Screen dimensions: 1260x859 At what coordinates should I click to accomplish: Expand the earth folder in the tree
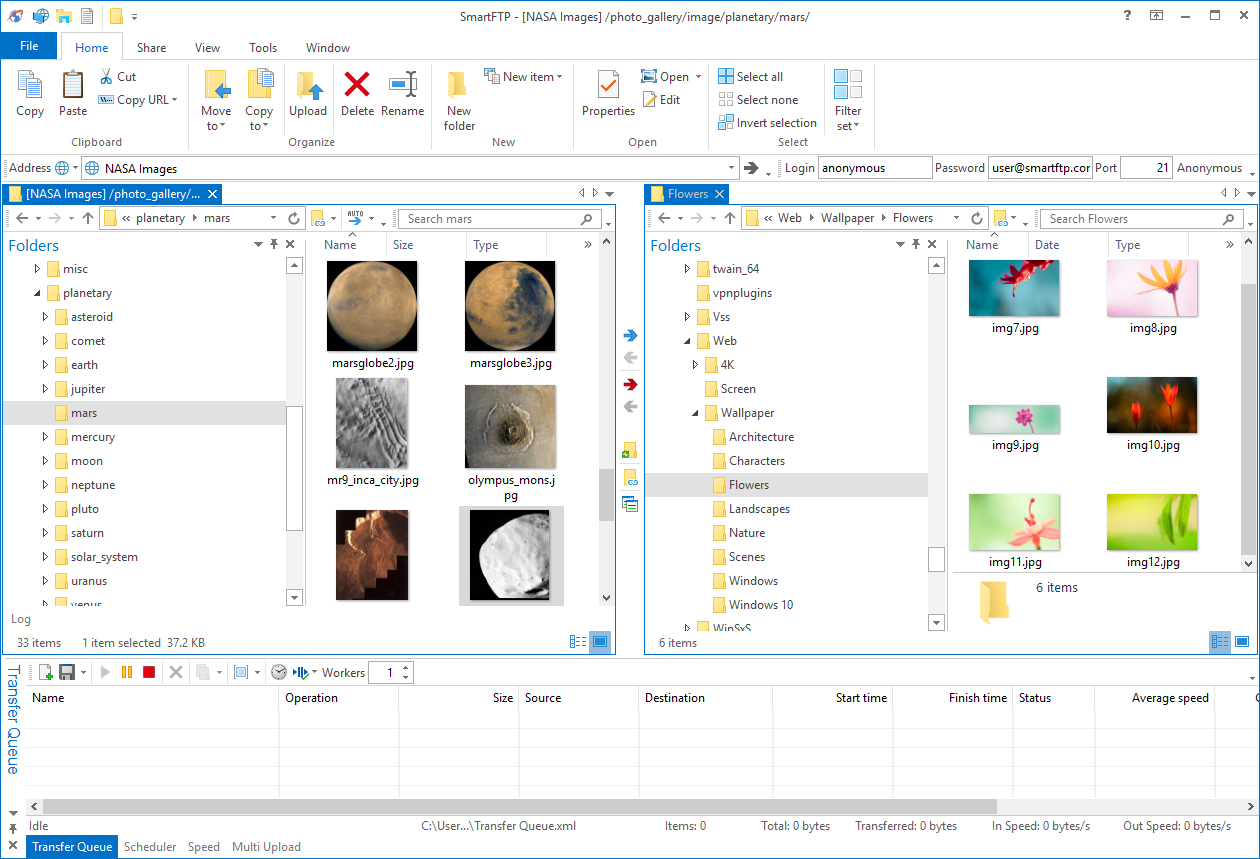coord(44,365)
